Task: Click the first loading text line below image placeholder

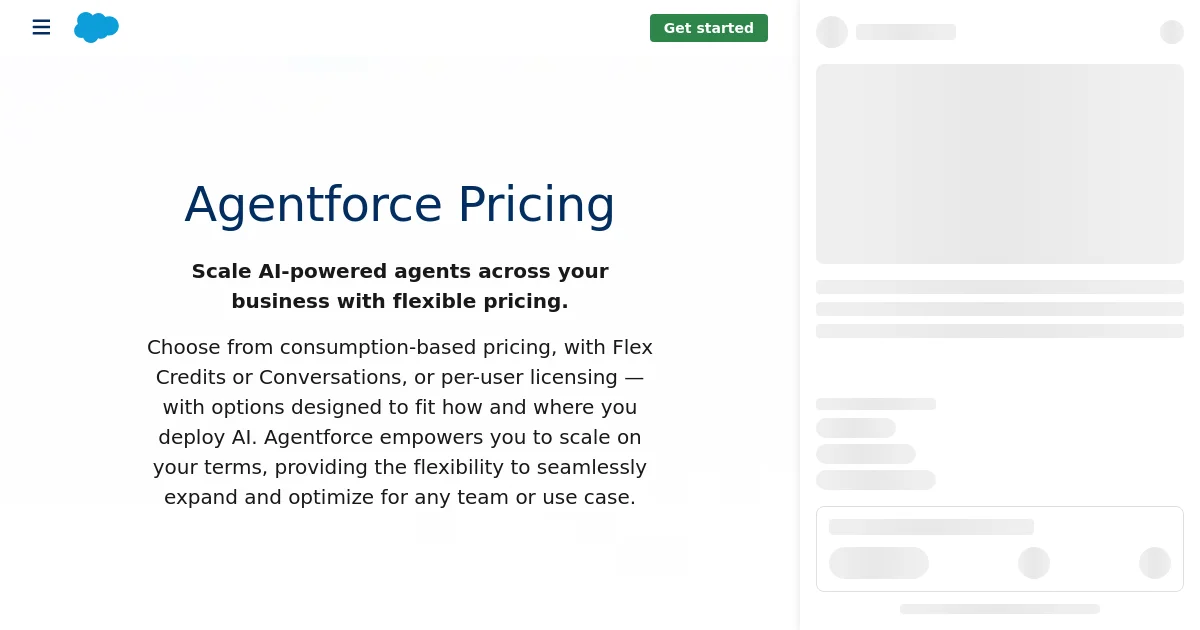Action: 1000,287
